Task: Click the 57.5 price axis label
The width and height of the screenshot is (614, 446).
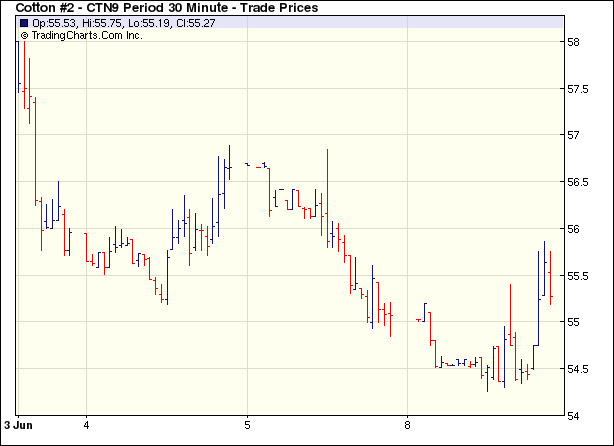Action: coord(578,89)
